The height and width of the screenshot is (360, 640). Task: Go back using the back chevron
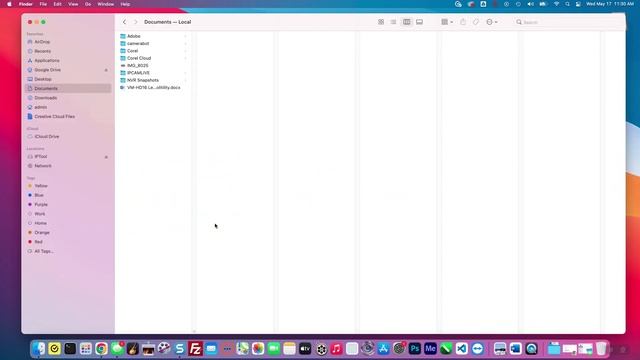tap(124, 22)
